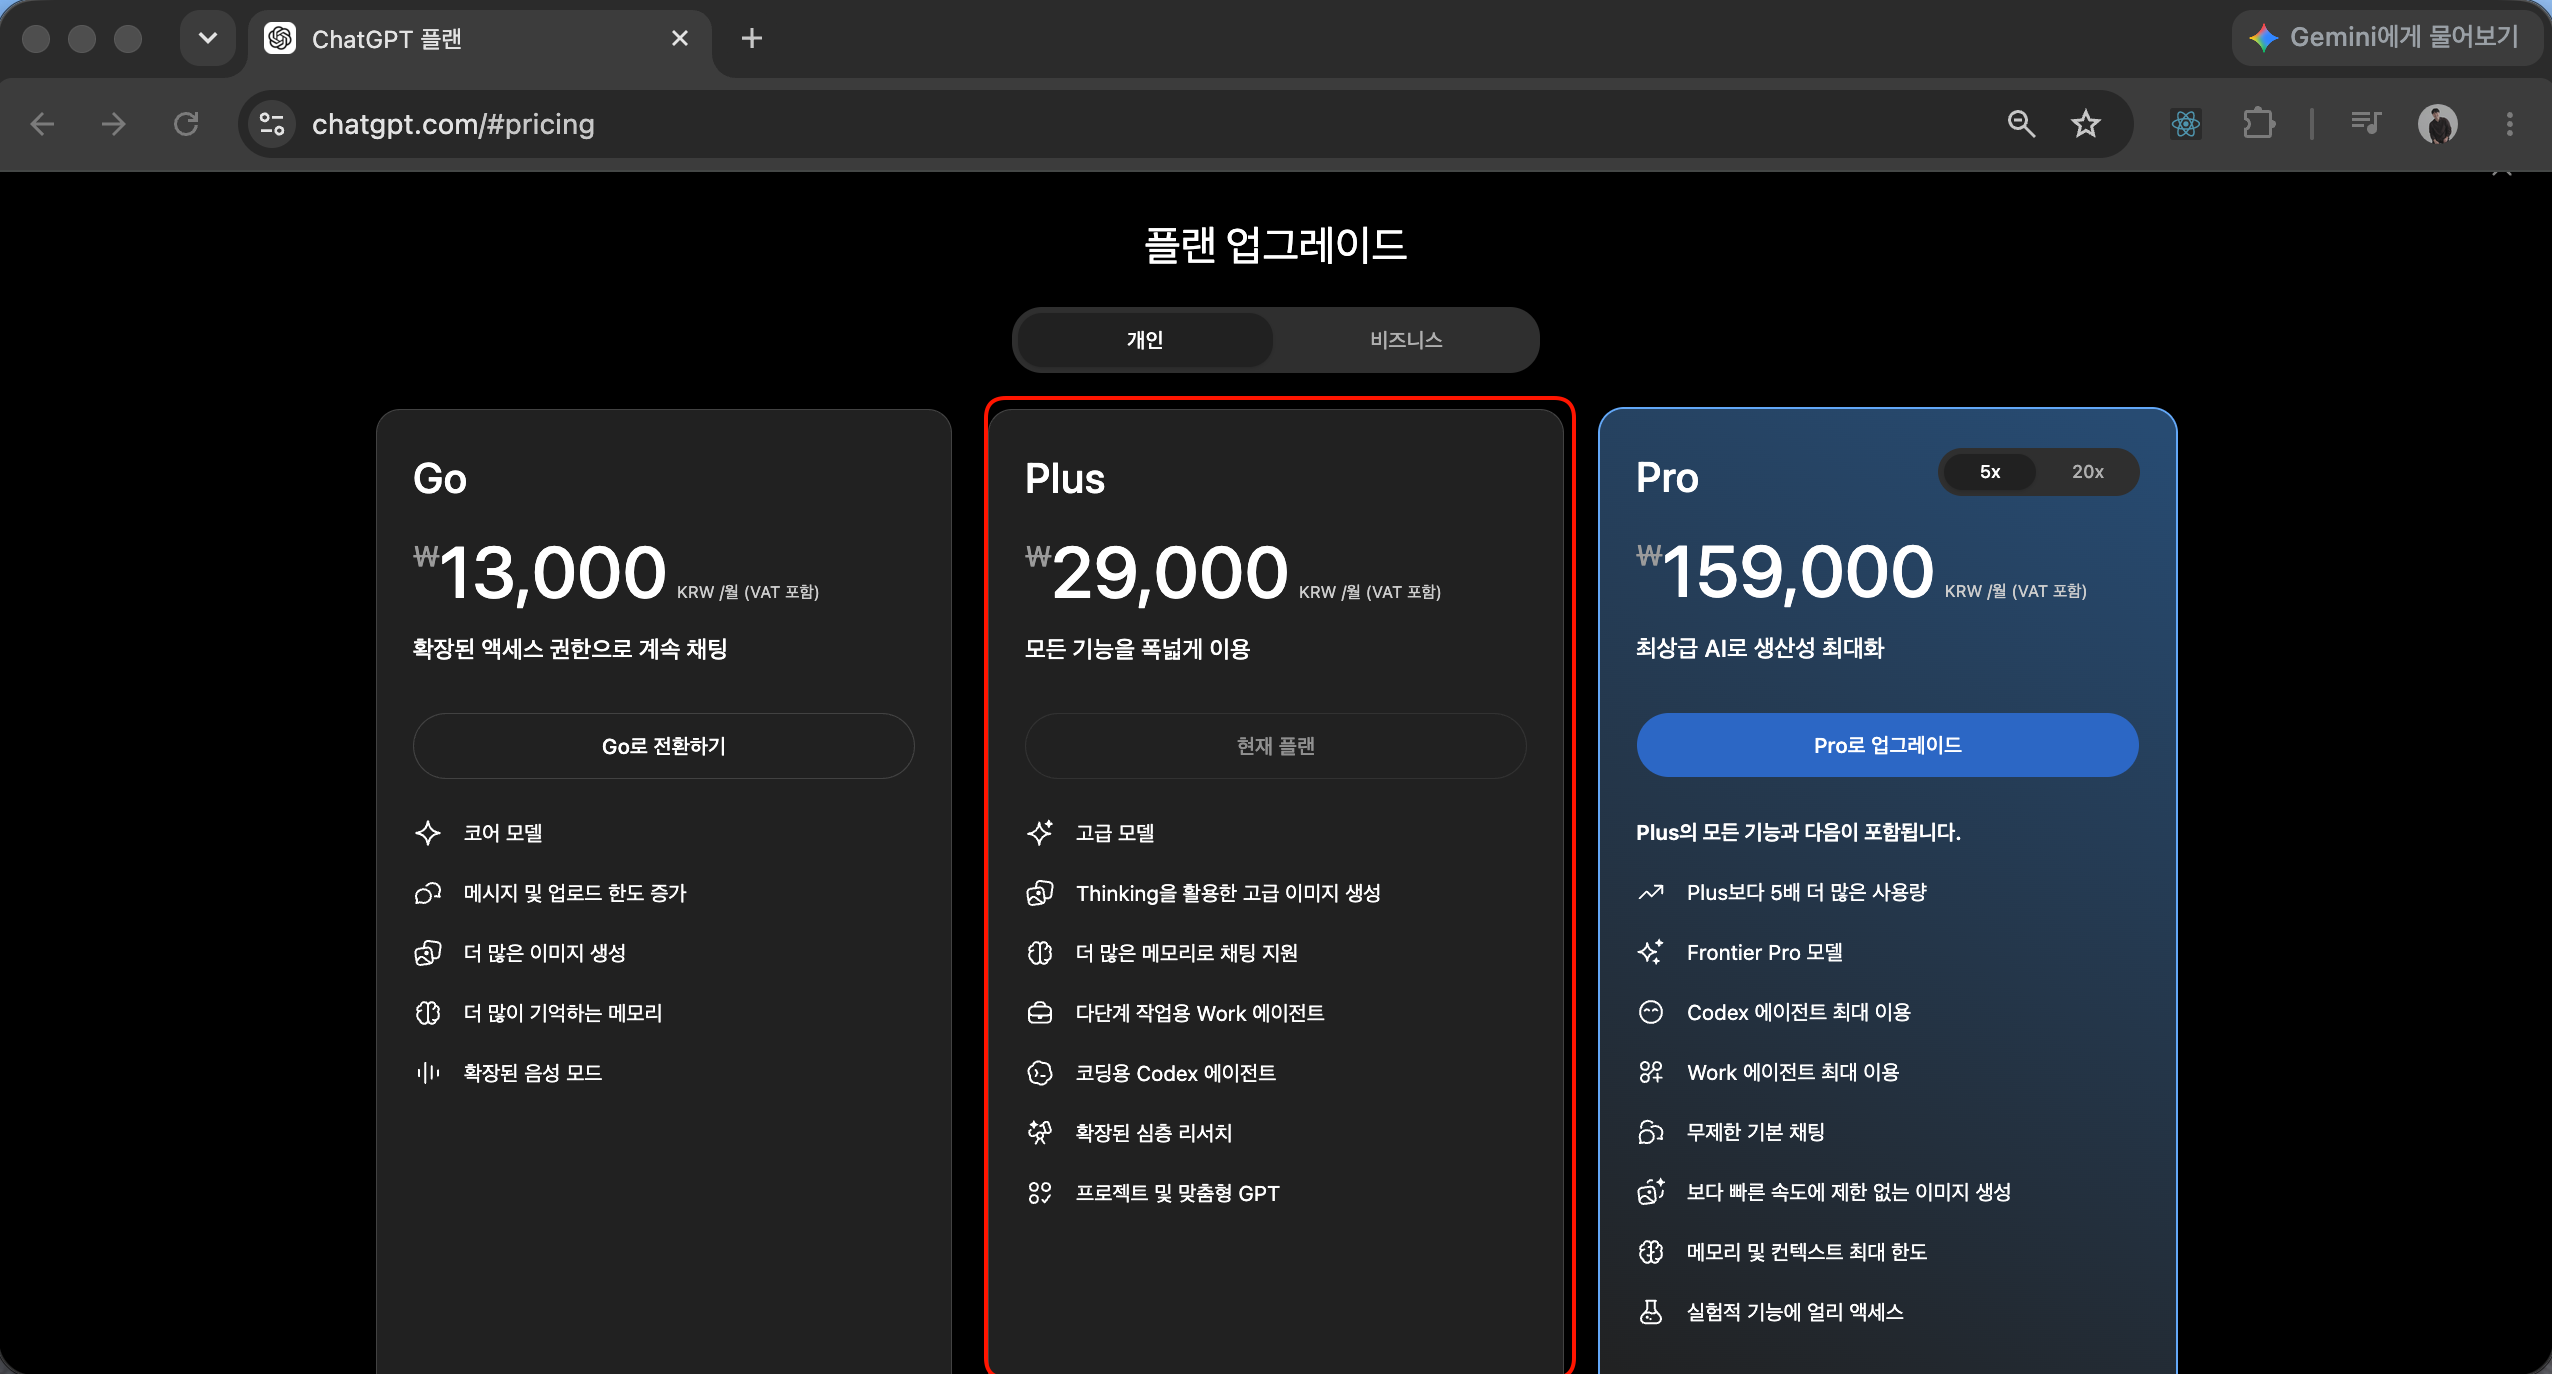Screen dimensions: 2552x1374
Task: Click the ₩159,000 Pro price
Action: (1785, 572)
